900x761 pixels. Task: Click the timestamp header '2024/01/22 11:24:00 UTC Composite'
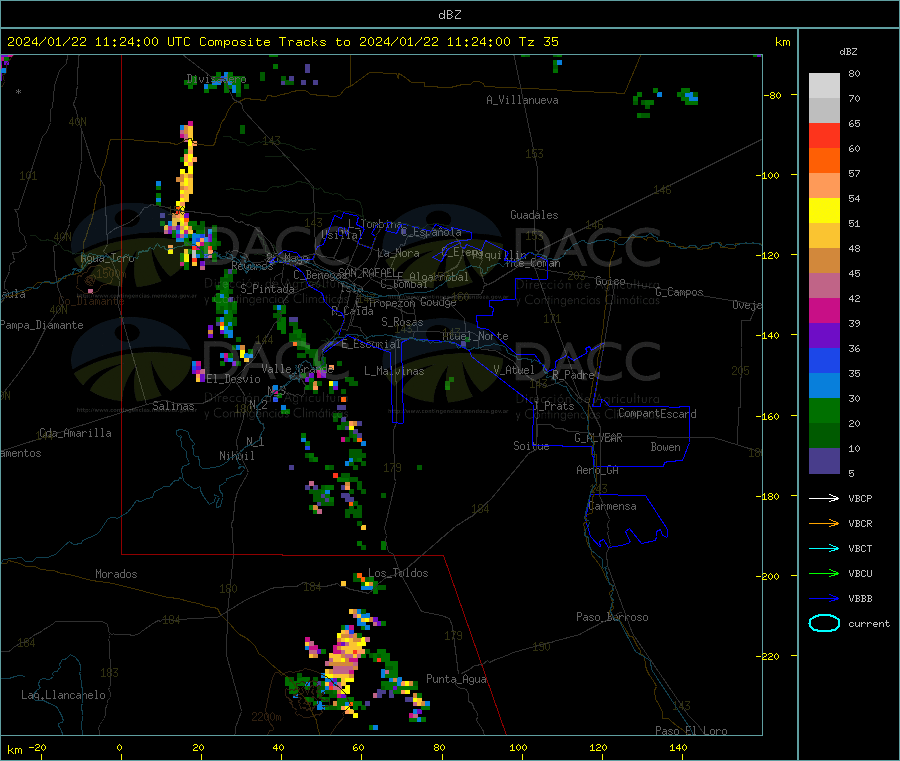[x=138, y=42]
